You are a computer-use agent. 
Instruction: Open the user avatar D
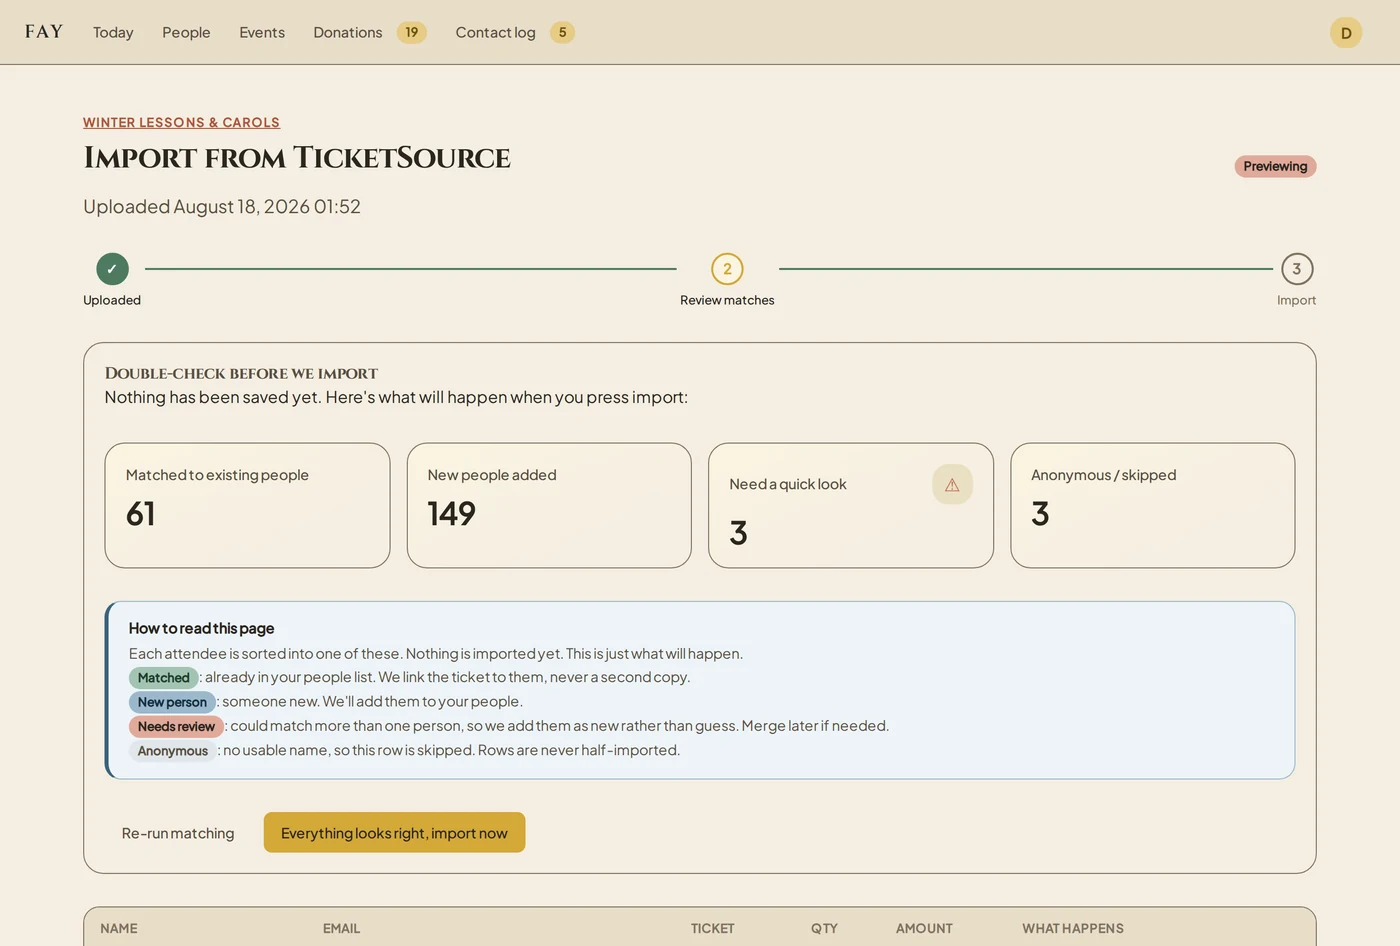tap(1345, 32)
